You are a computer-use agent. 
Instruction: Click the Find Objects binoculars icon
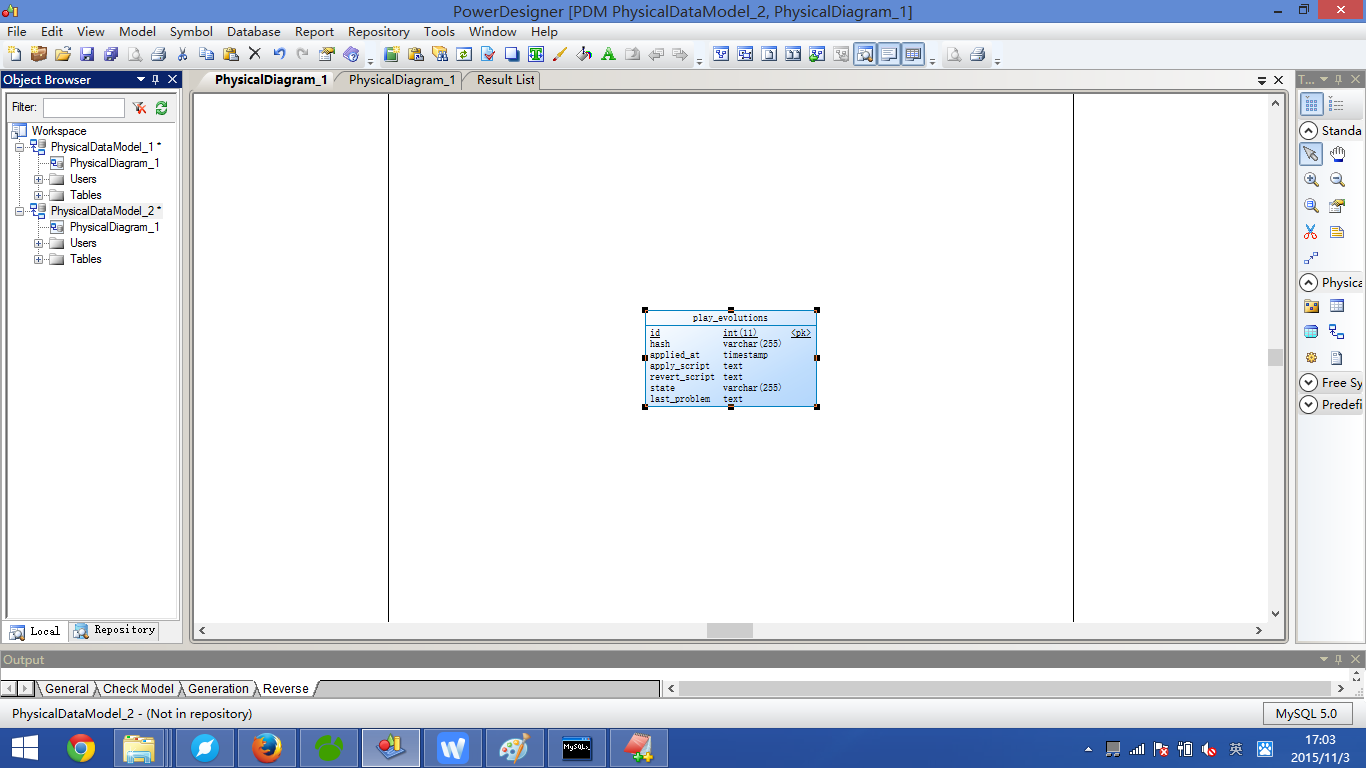[x=440, y=54]
